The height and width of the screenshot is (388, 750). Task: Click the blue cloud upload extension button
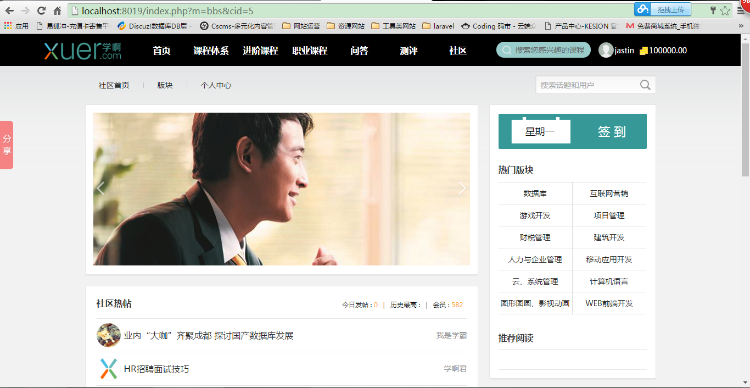pos(663,9)
